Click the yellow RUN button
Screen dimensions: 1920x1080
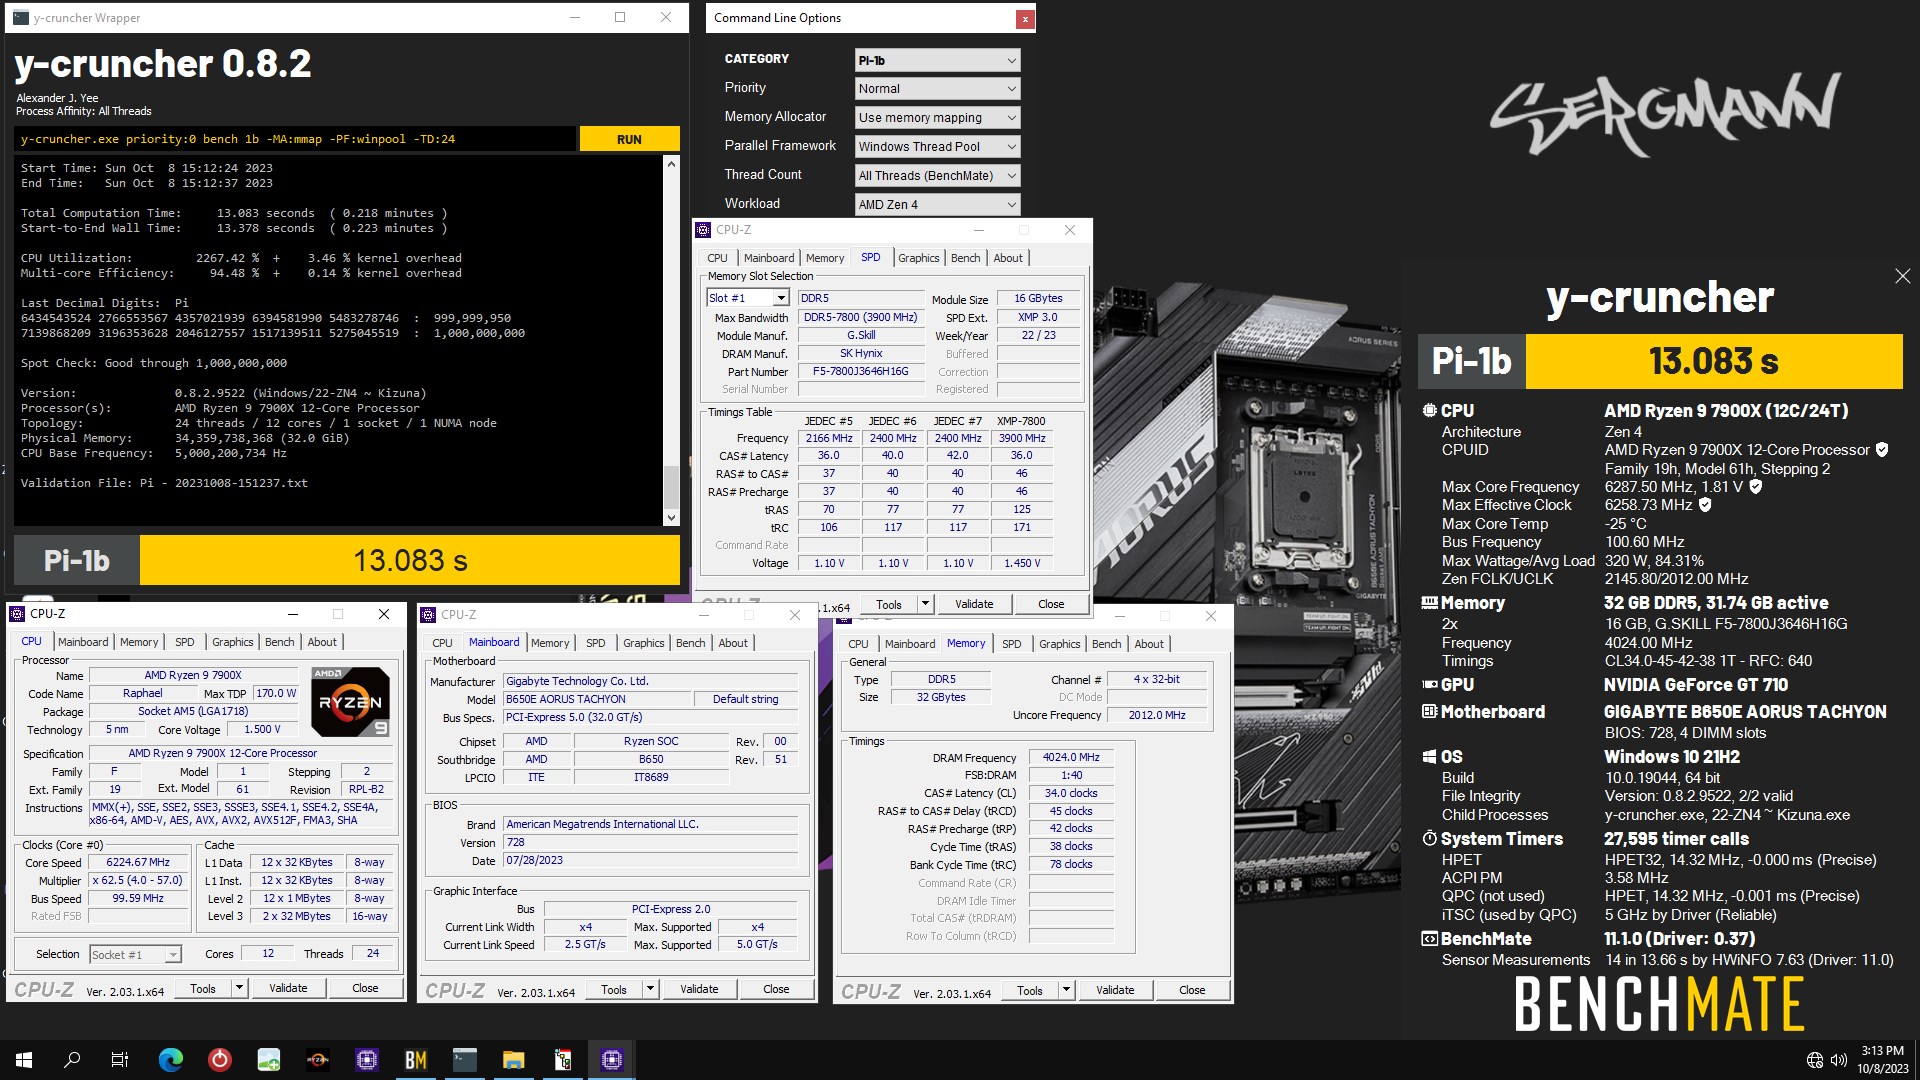pyautogui.click(x=629, y=139)
